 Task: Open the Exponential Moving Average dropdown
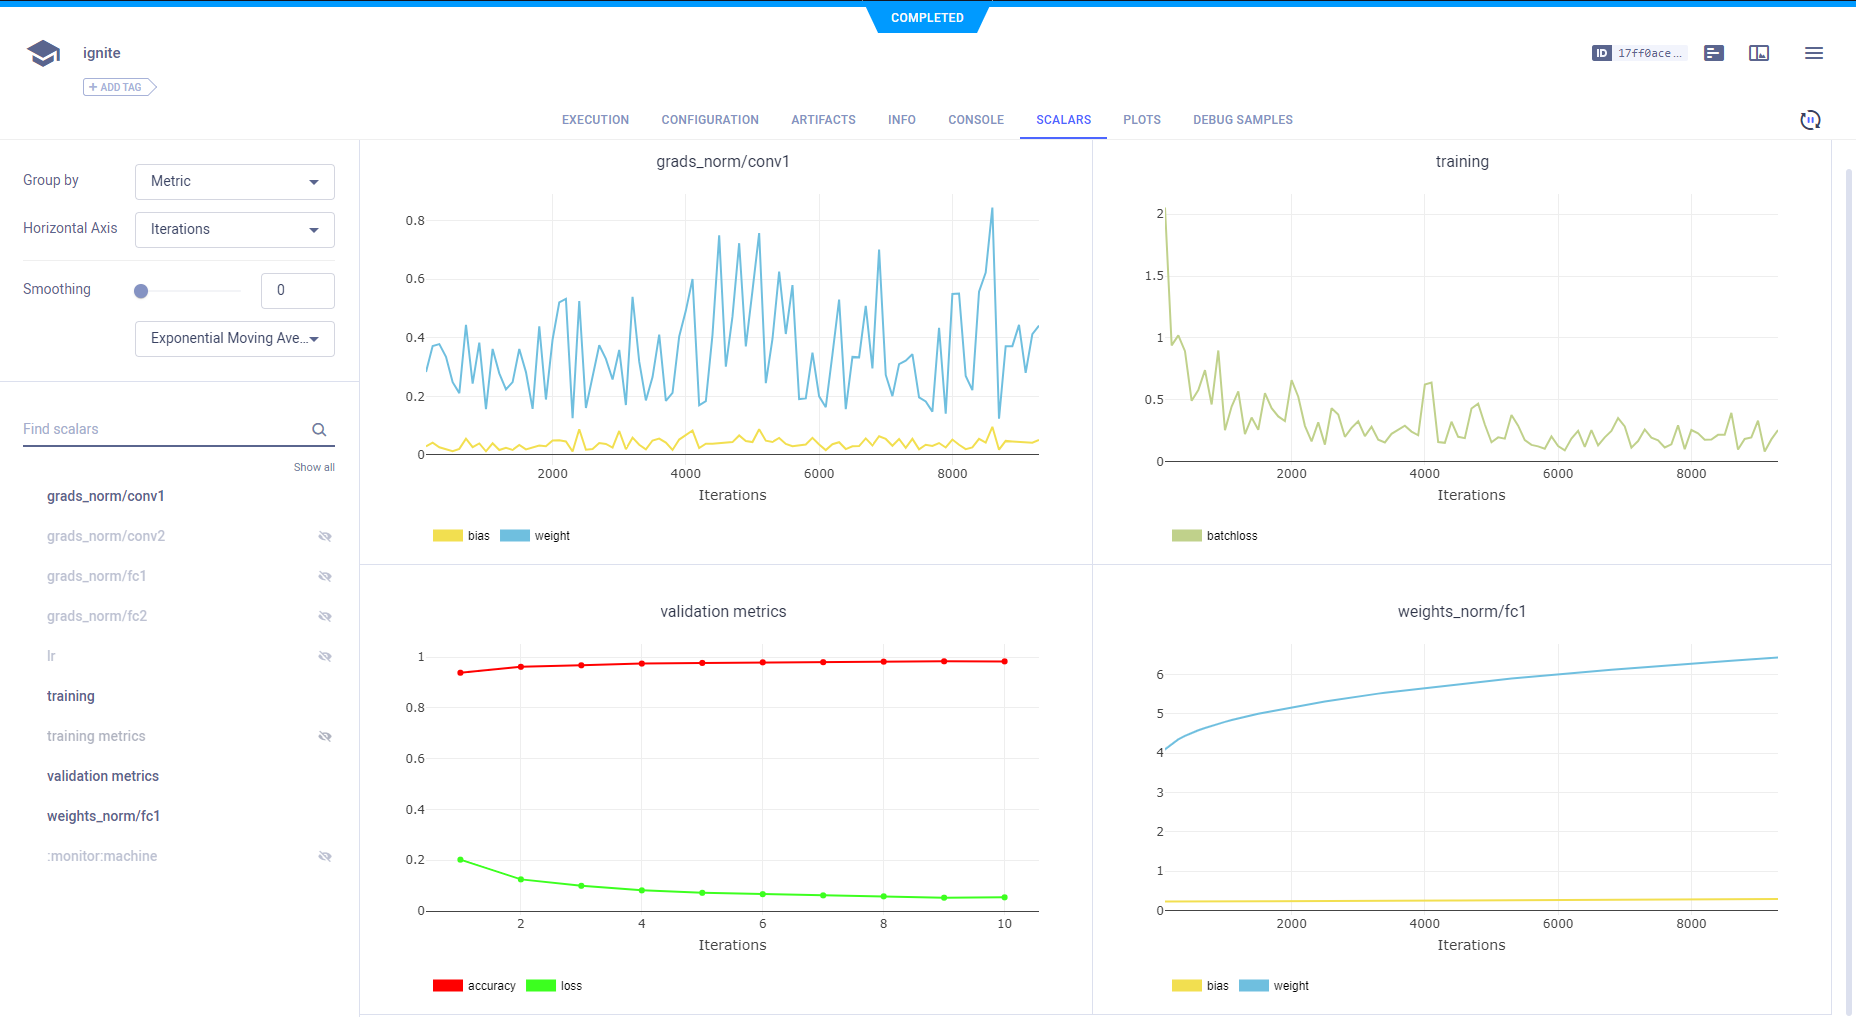point(234,339)
